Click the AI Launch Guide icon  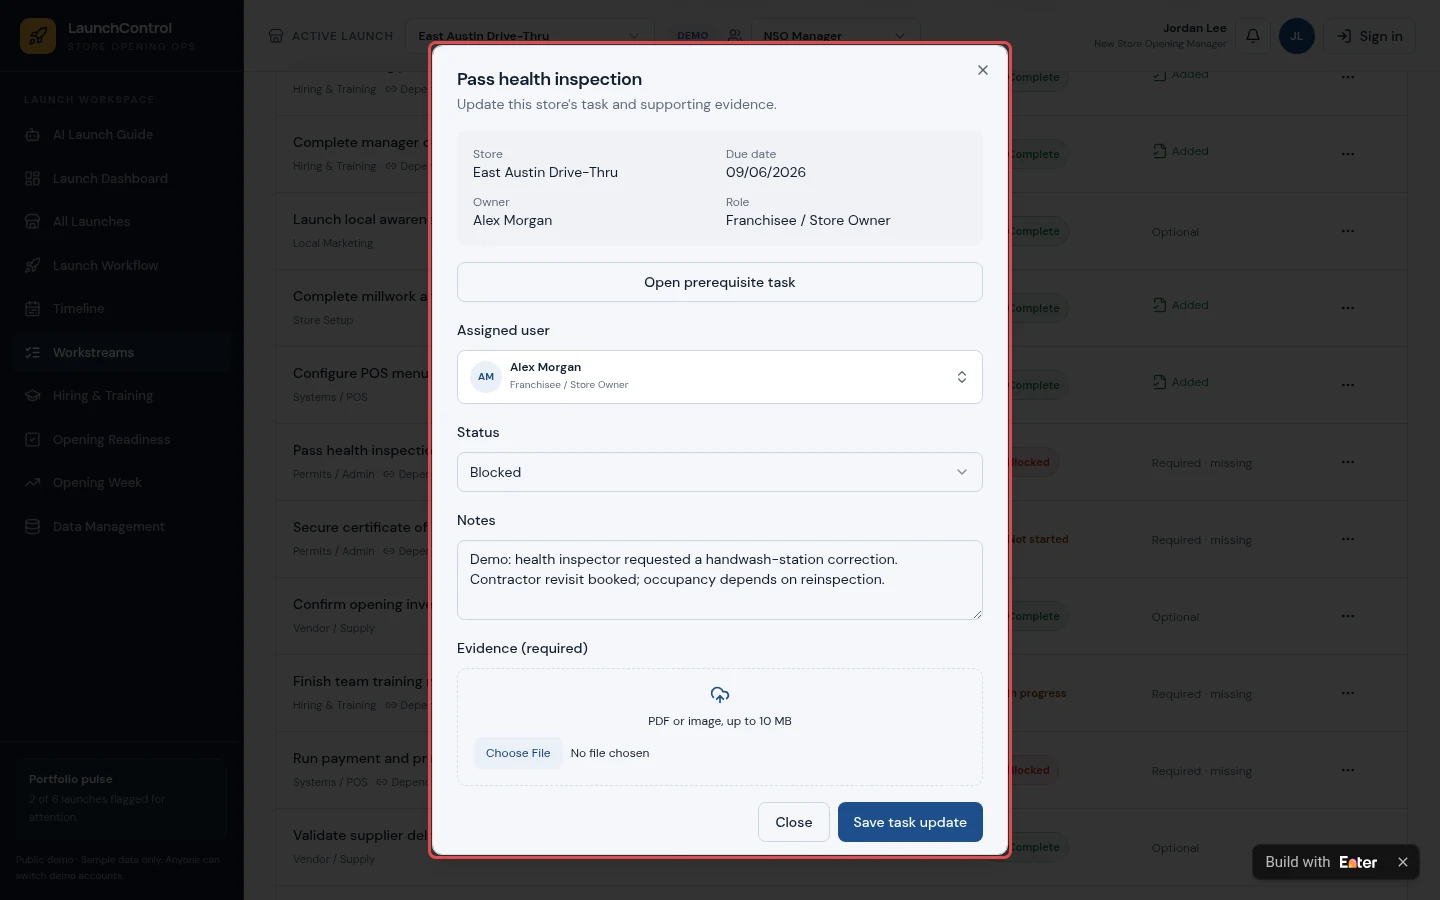click(32, 135)
